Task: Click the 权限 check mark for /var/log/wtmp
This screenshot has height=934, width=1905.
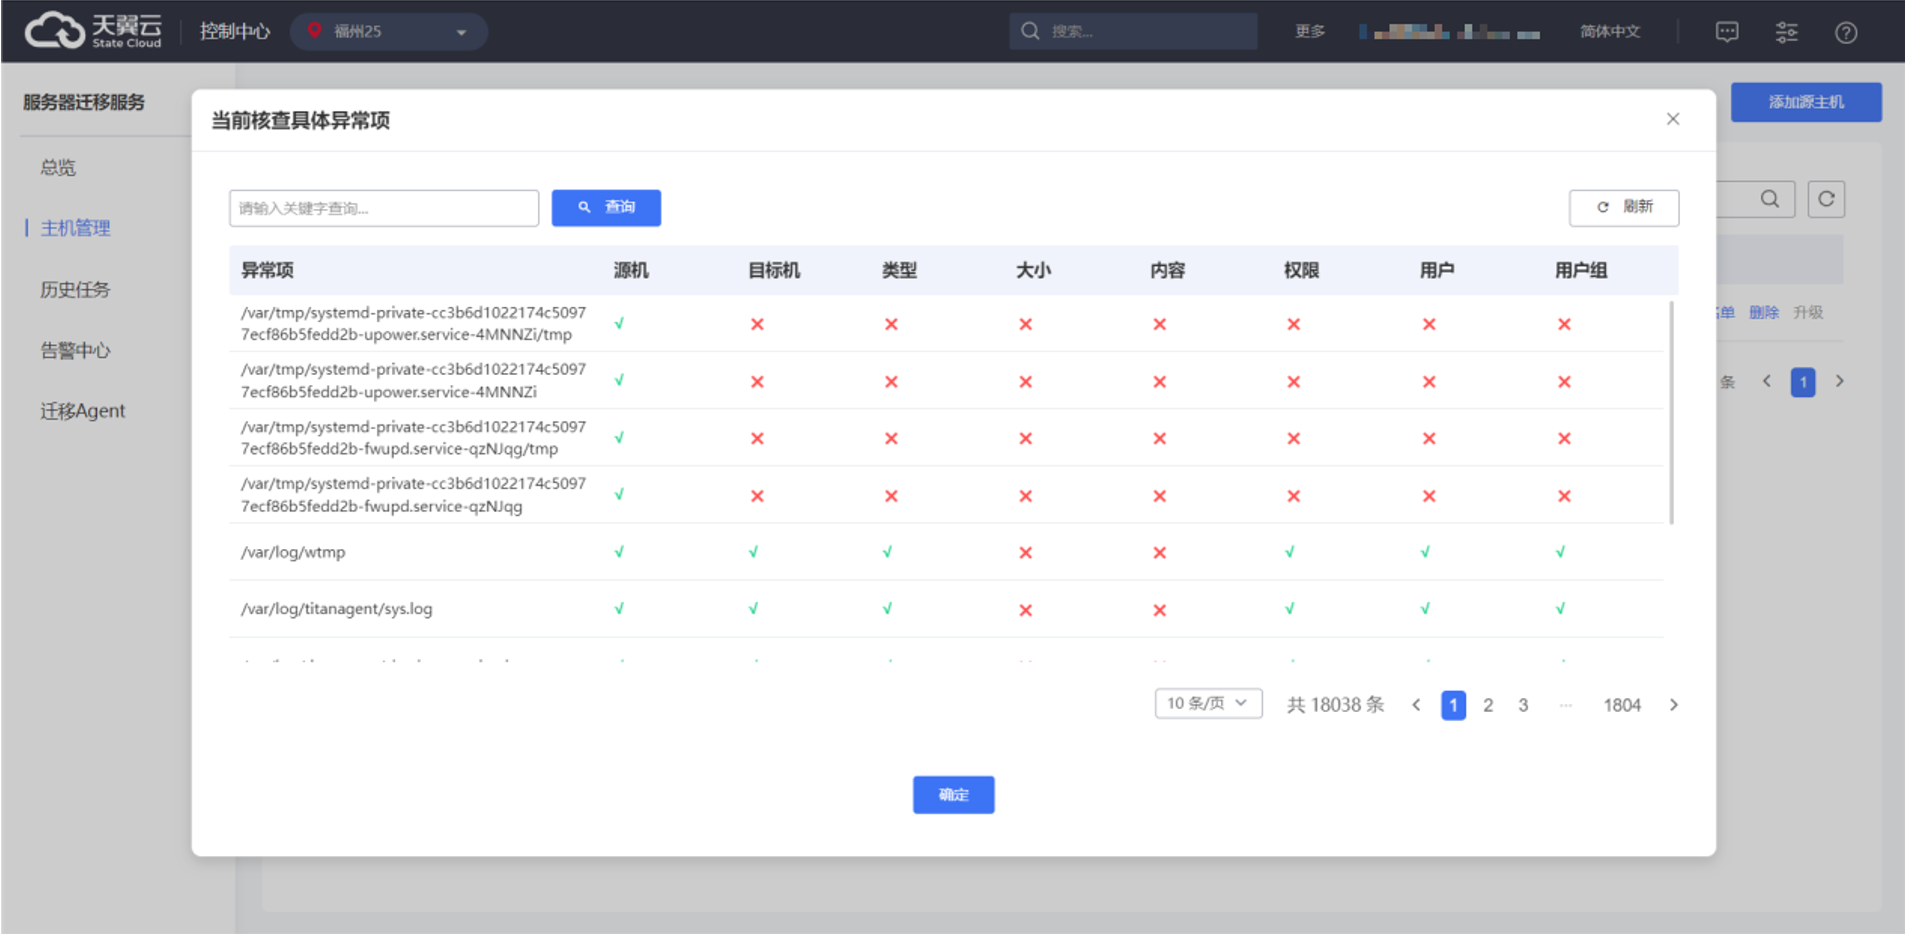Action: 1289,552
